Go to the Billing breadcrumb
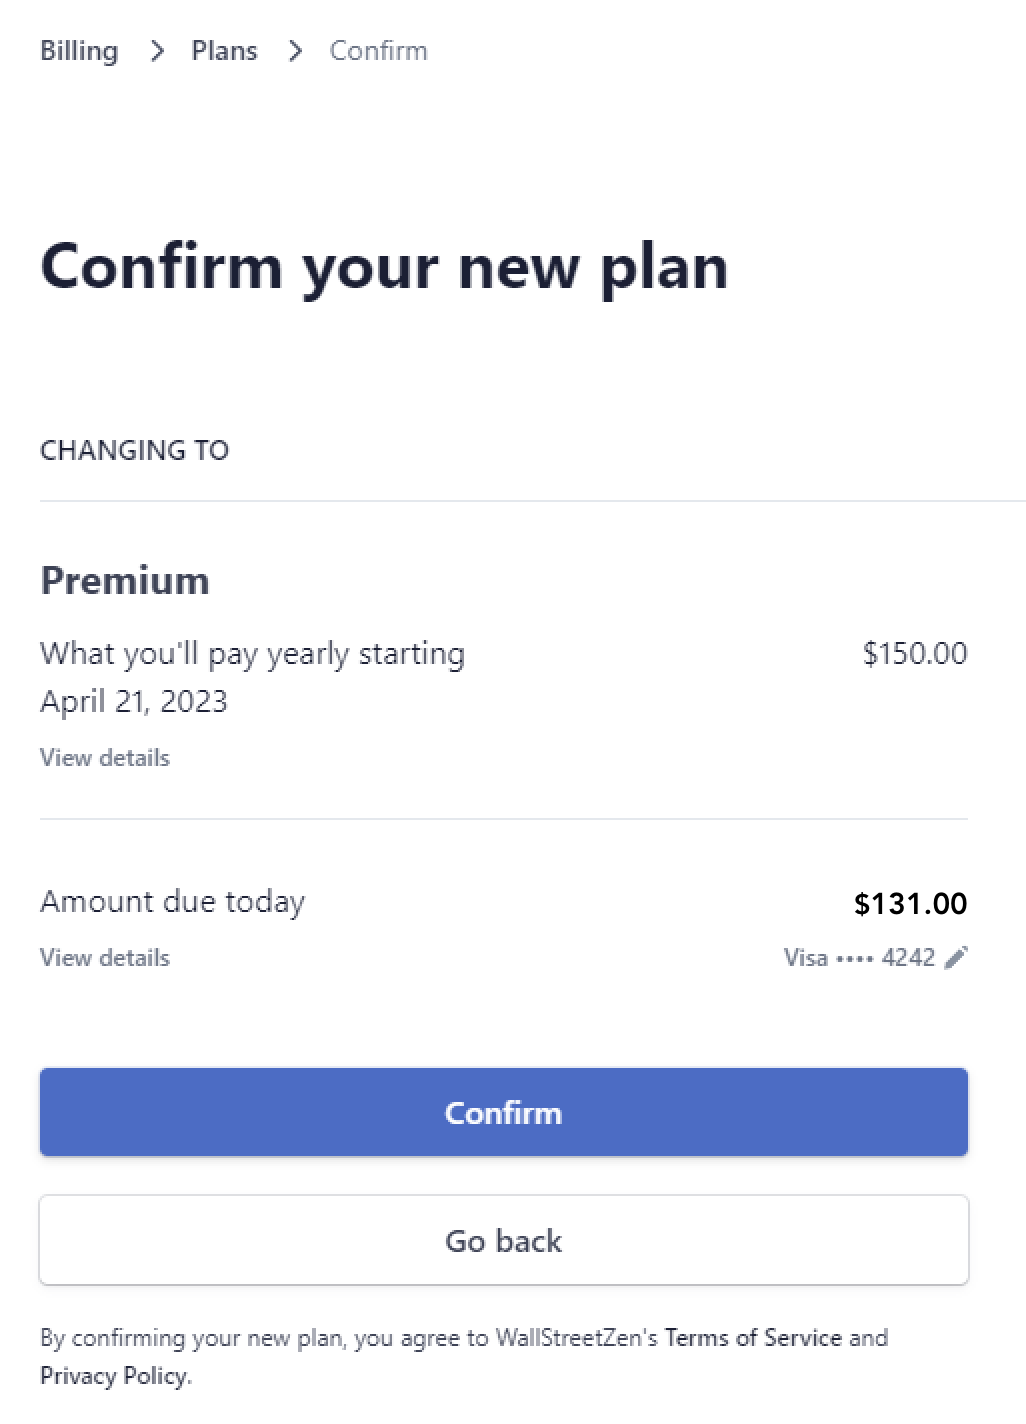Viewport: 1026px width, 1424px height. [x=79, y=51]
